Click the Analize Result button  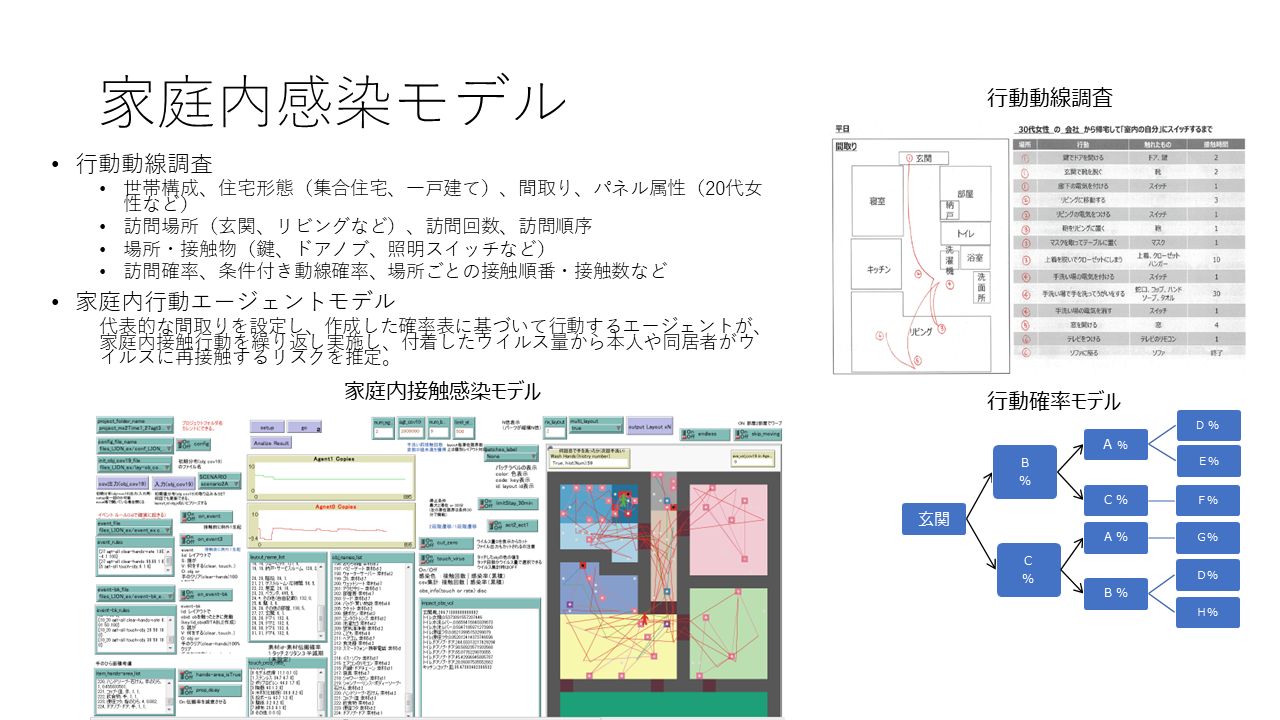pos(271,443)
